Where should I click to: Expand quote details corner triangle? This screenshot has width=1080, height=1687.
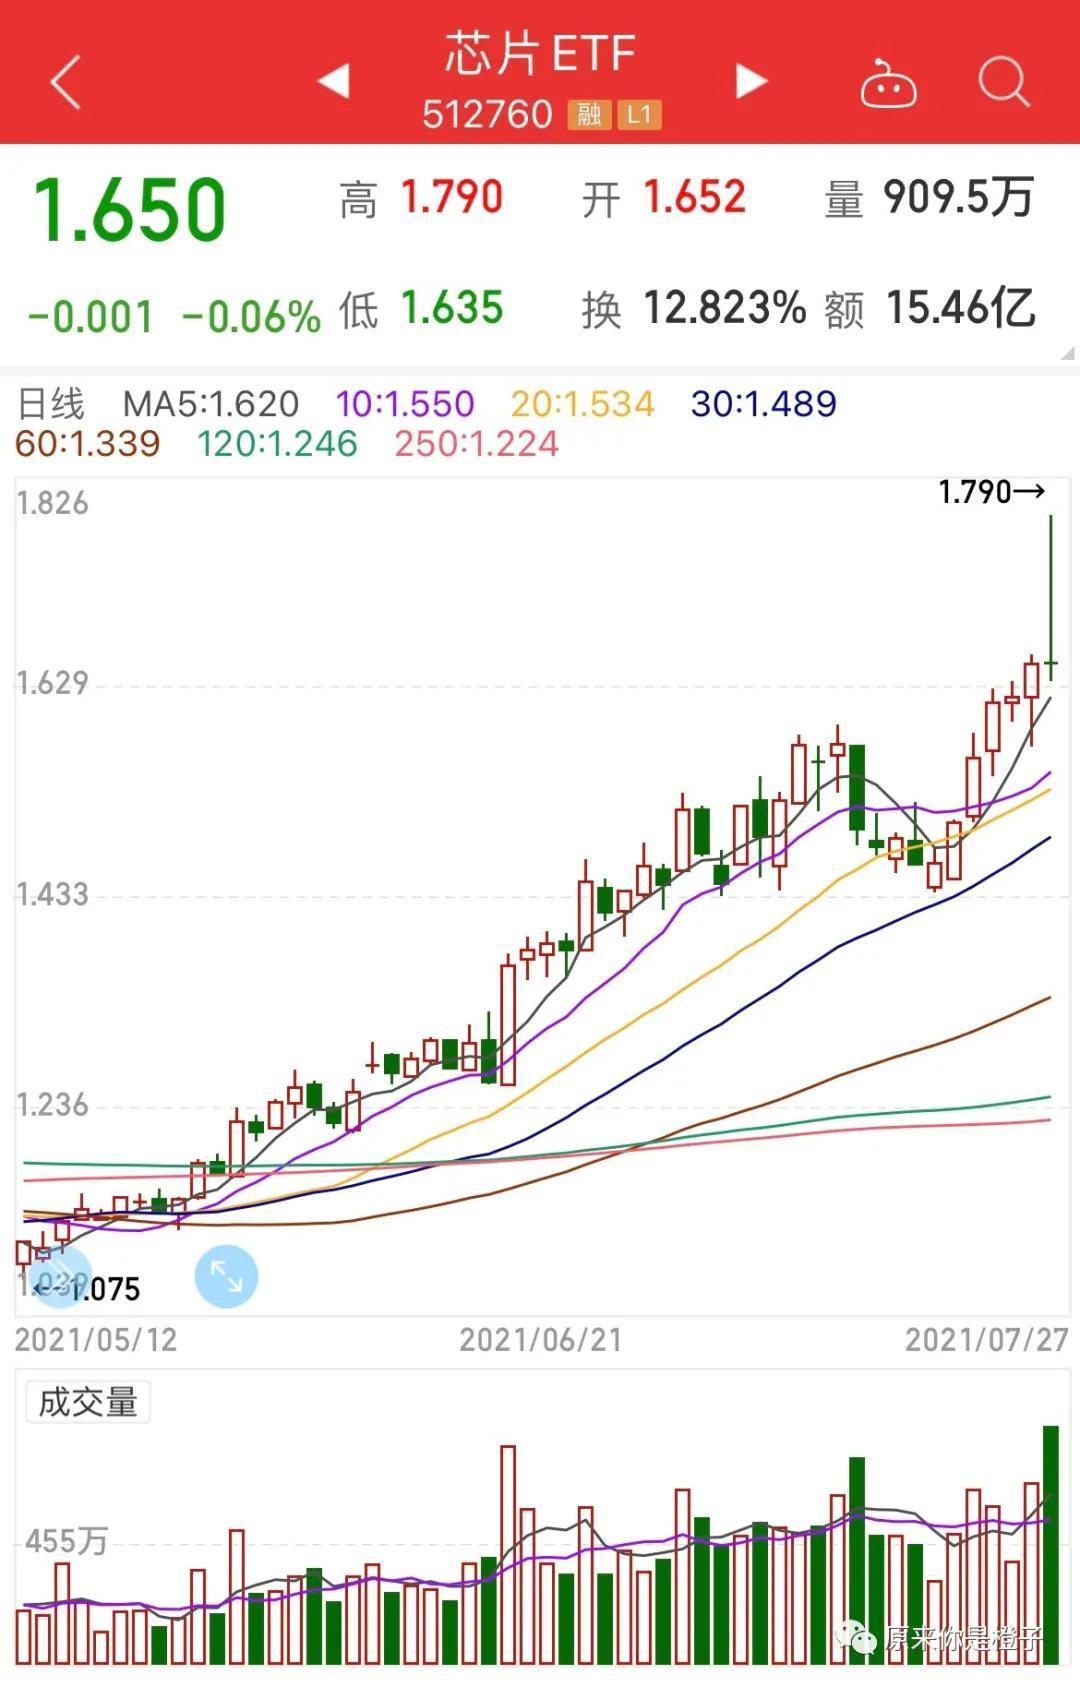coord(1068,352)
